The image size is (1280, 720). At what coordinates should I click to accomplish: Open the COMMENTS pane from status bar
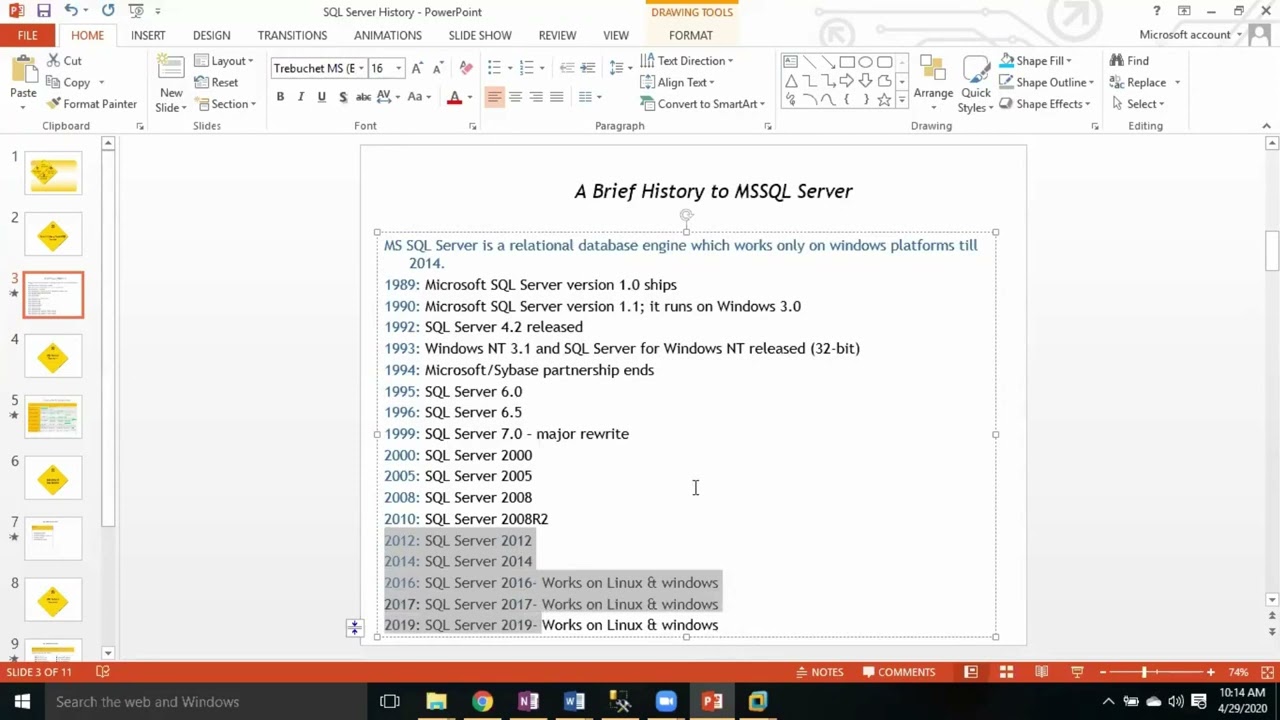tap(899, 672)
